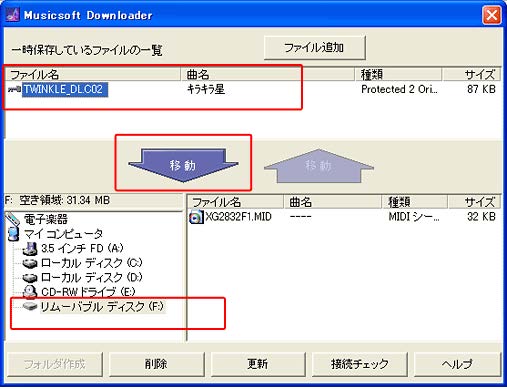Click the blue down 移動 arrow
This screenshot has width=507, height=389.
click(x=183, y=165)
